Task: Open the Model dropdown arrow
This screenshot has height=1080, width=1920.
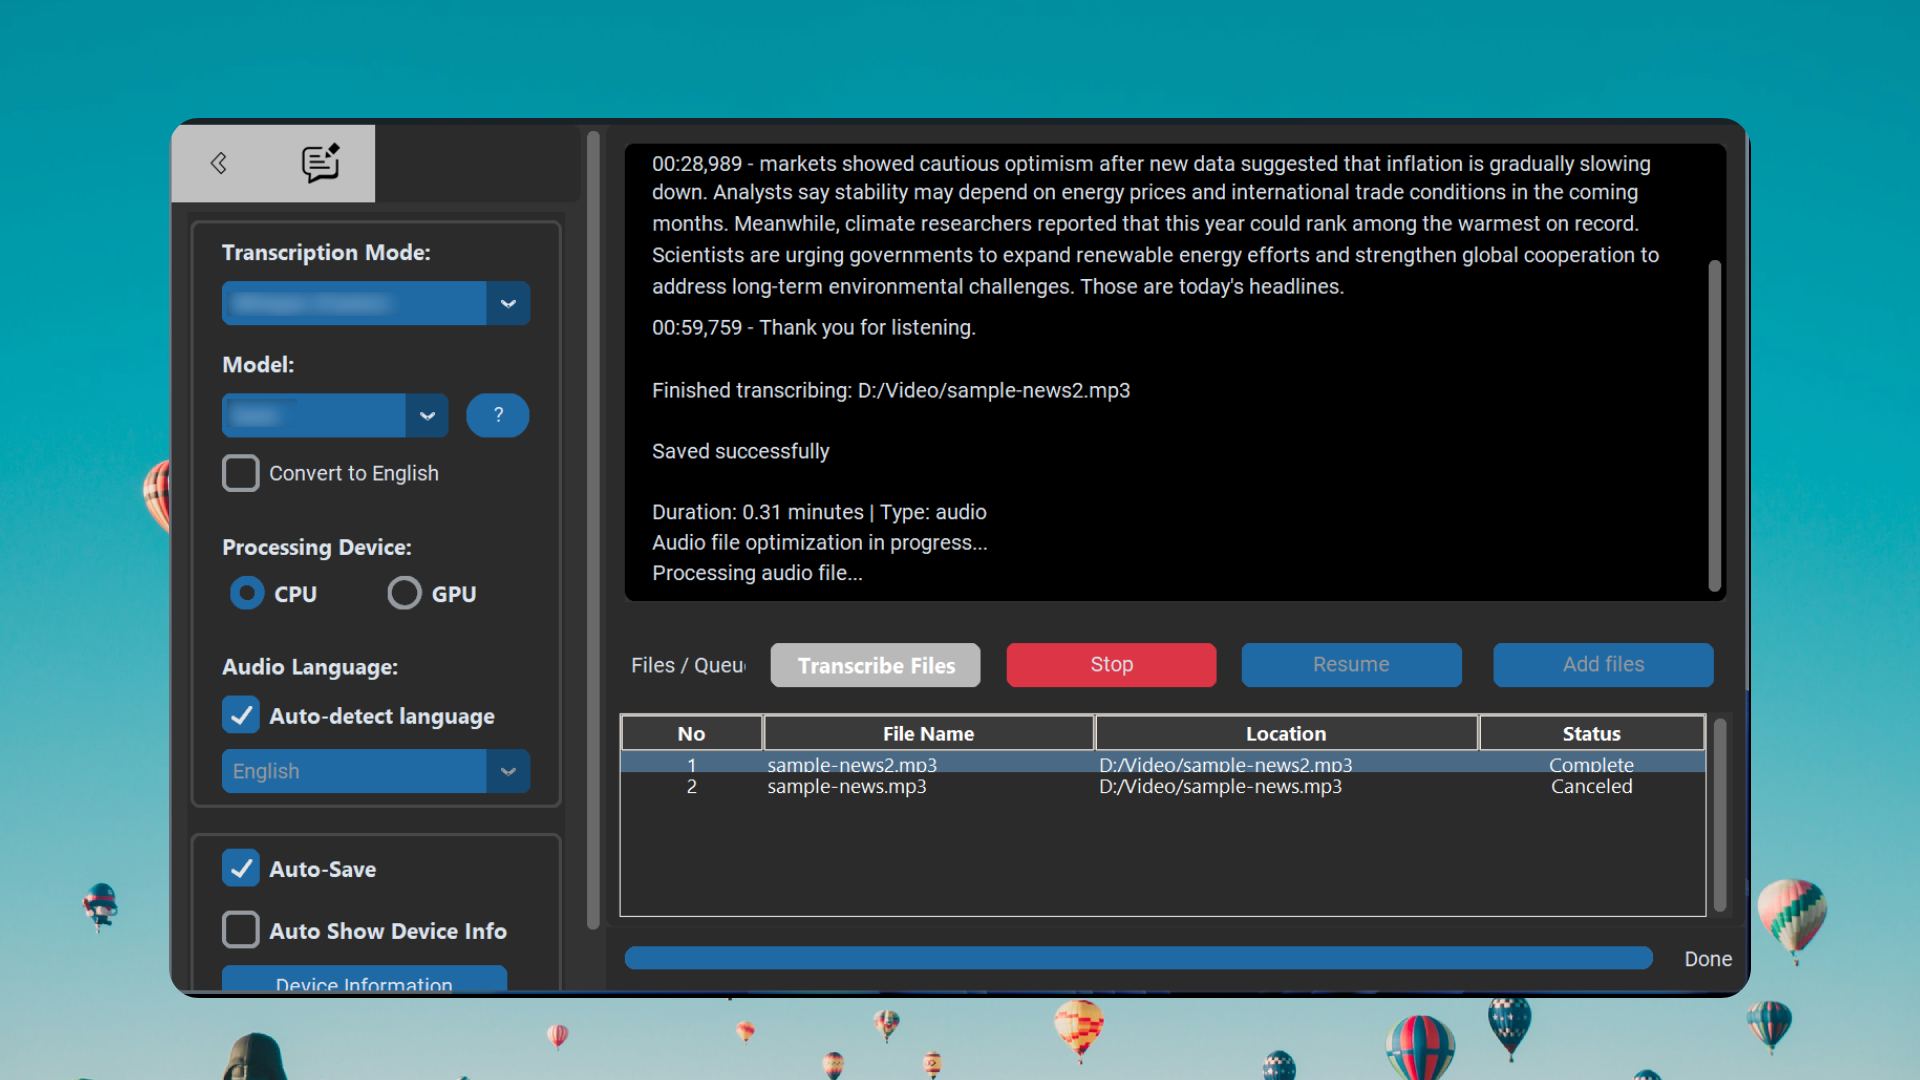Action: click(427, 416)
